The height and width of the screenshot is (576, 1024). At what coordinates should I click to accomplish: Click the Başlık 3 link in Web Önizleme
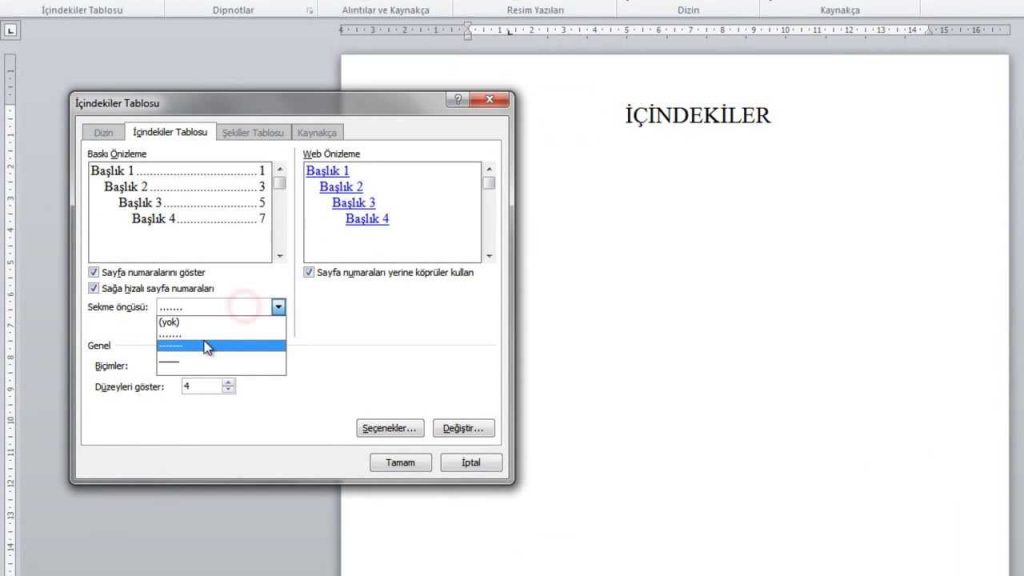click(x=353, y=202)
